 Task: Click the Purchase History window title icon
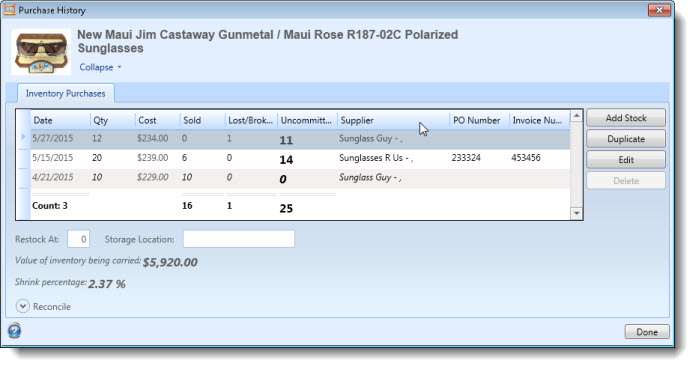pyautogui.click(x=9, y=10)
